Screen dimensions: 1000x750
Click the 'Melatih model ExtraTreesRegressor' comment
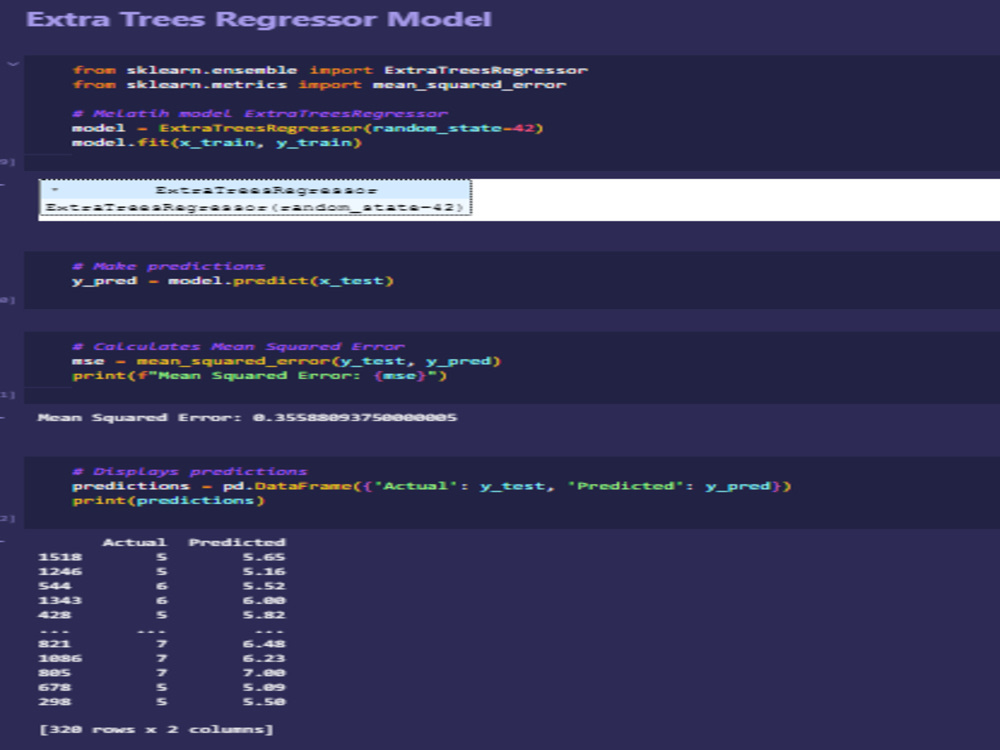point(260,114)
